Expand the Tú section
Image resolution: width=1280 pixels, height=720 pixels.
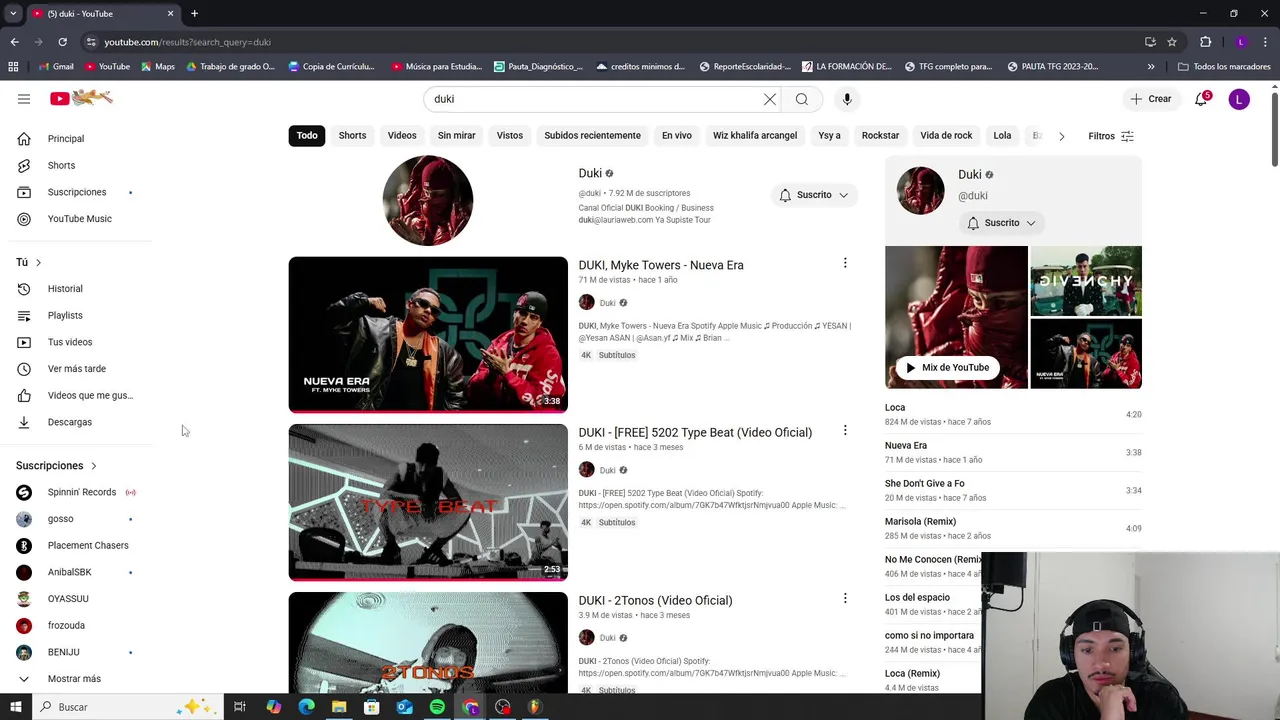[29, 262]
